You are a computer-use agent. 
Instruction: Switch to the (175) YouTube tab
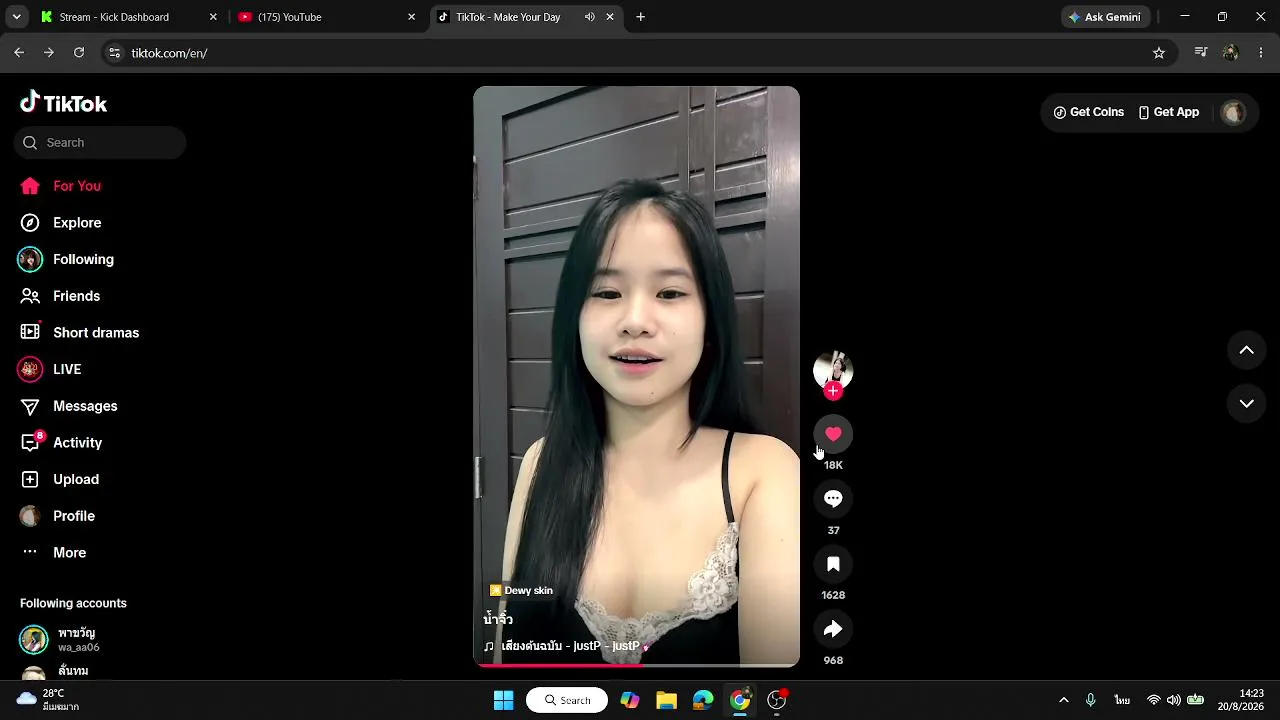click(x=289, y=17)
